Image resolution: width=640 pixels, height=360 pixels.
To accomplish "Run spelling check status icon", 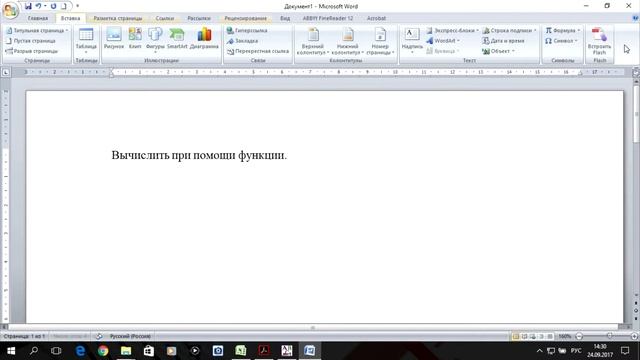I will coord(99,336).
